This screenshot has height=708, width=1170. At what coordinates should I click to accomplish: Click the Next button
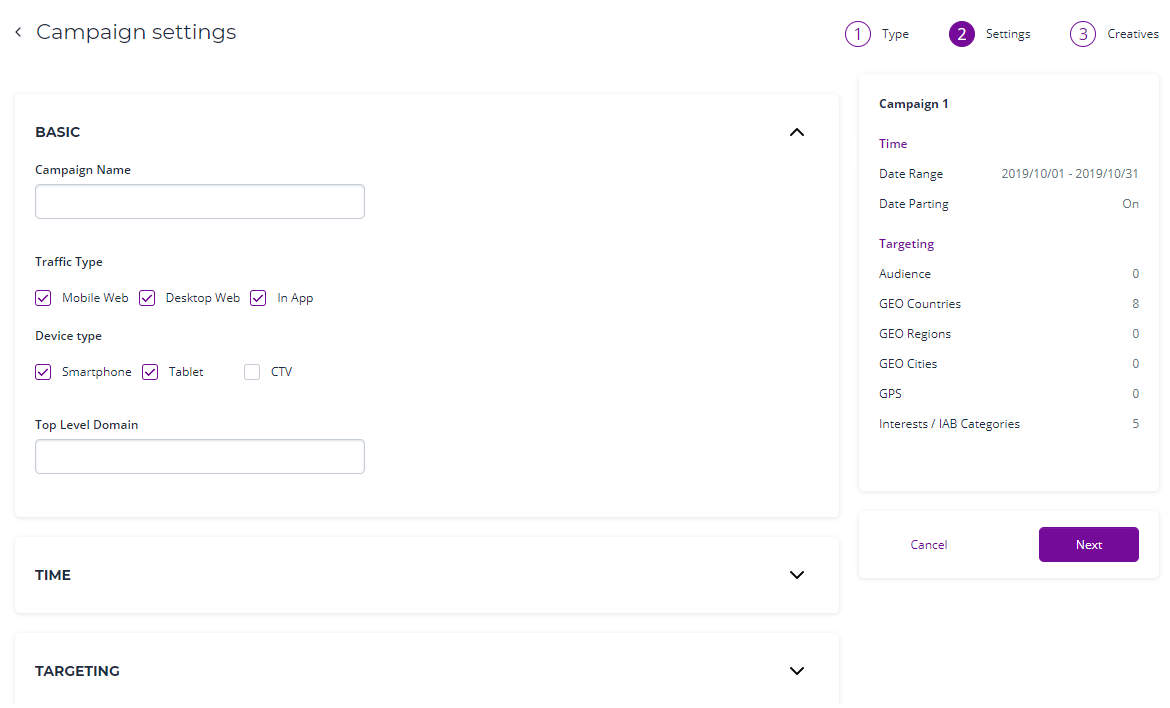click(1088, 544)
